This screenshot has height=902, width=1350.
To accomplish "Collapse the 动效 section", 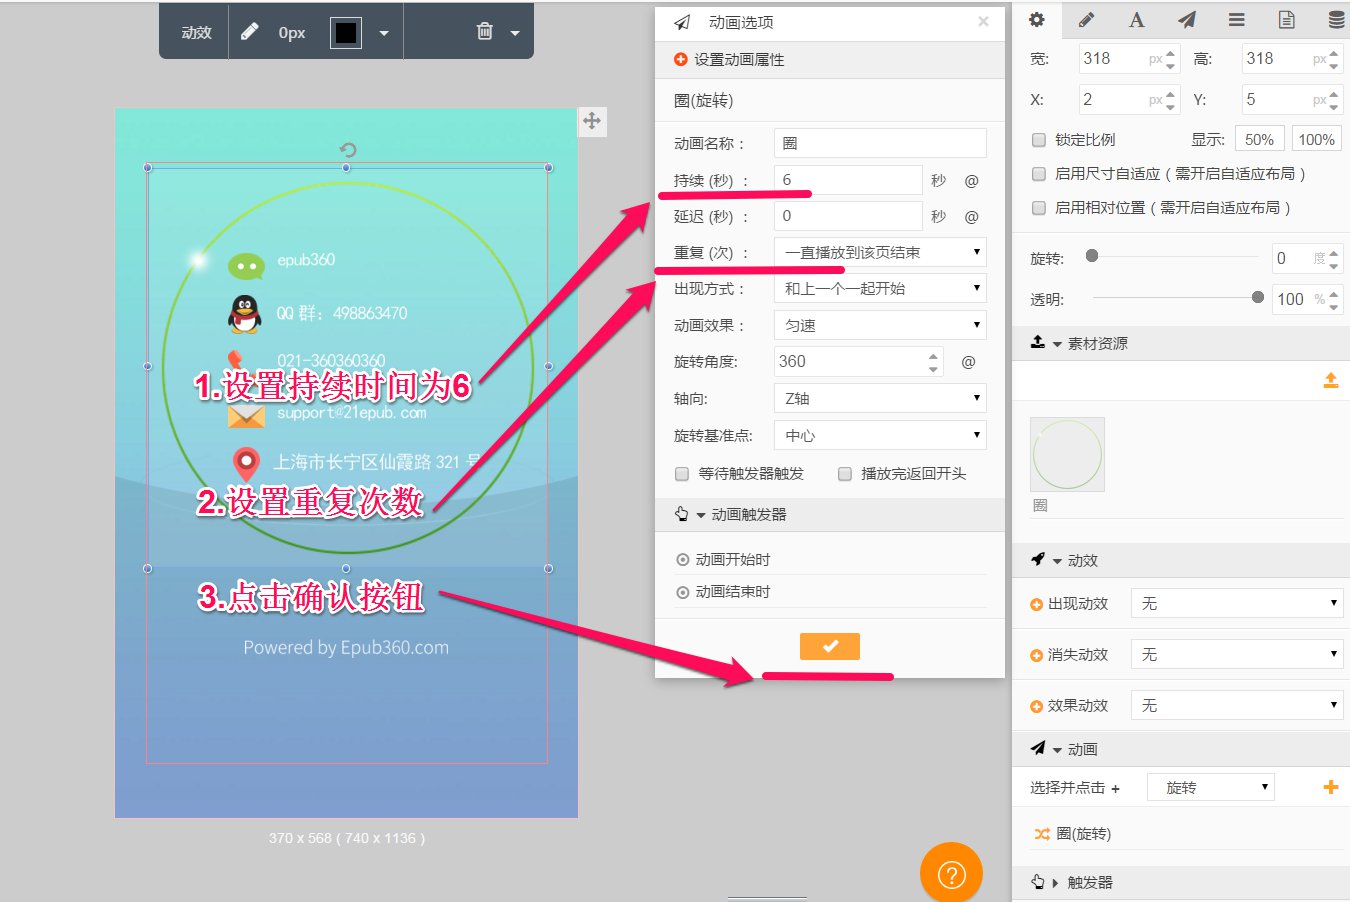I will tap(1057, 561).
